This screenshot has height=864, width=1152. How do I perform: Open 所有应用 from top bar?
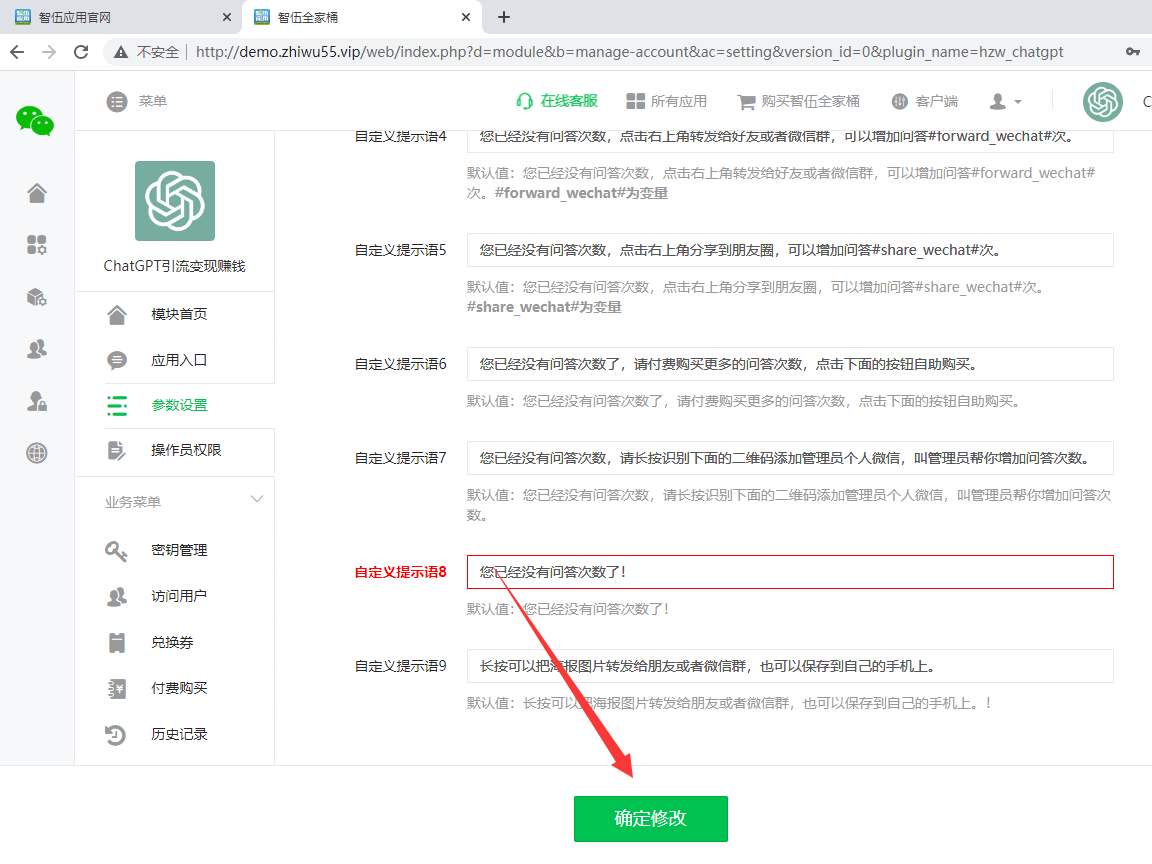point(666,101)
